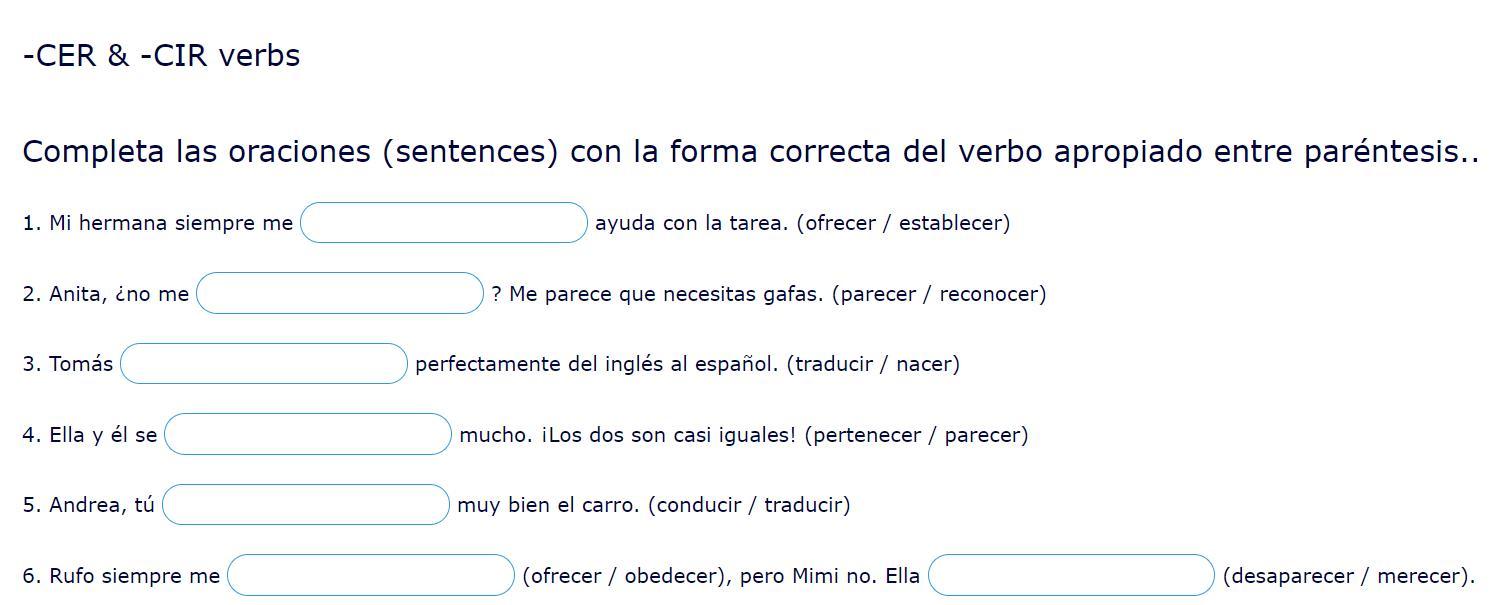Screen dimensions: 1502x605
Task: Select the blank after 'Ella y él se'
Action: (x=308, y=435)
